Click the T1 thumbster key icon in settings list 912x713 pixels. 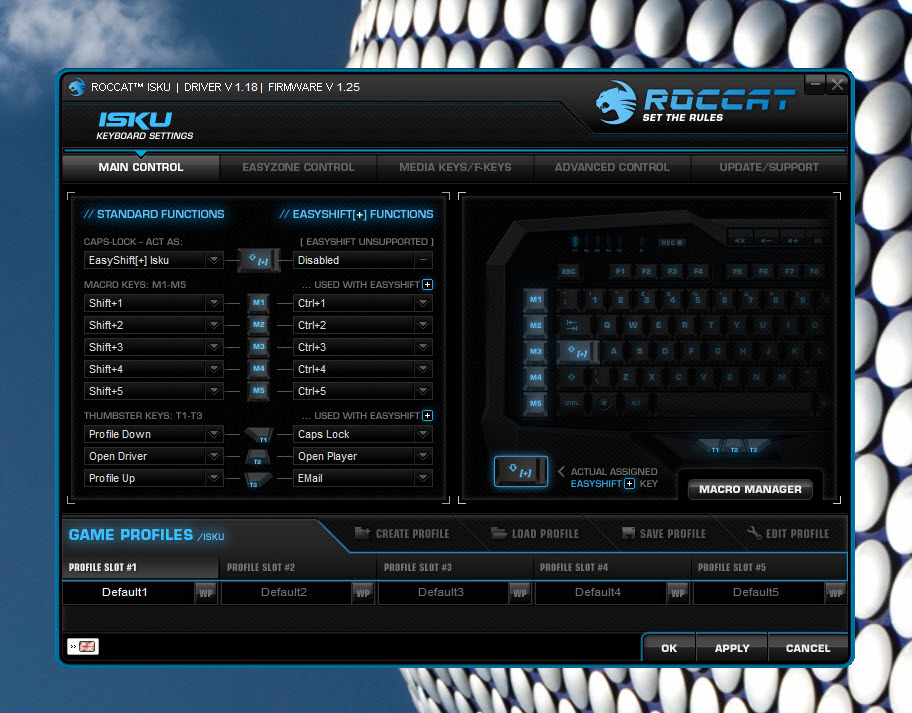click(259, 435)
